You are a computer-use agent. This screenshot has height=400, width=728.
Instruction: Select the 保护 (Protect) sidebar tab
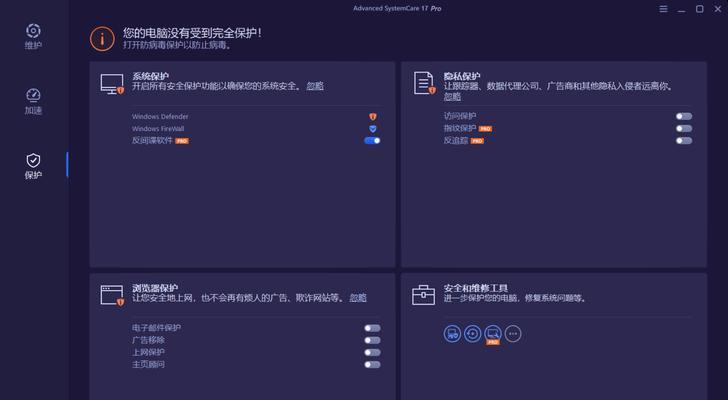(x=33, y=166)
